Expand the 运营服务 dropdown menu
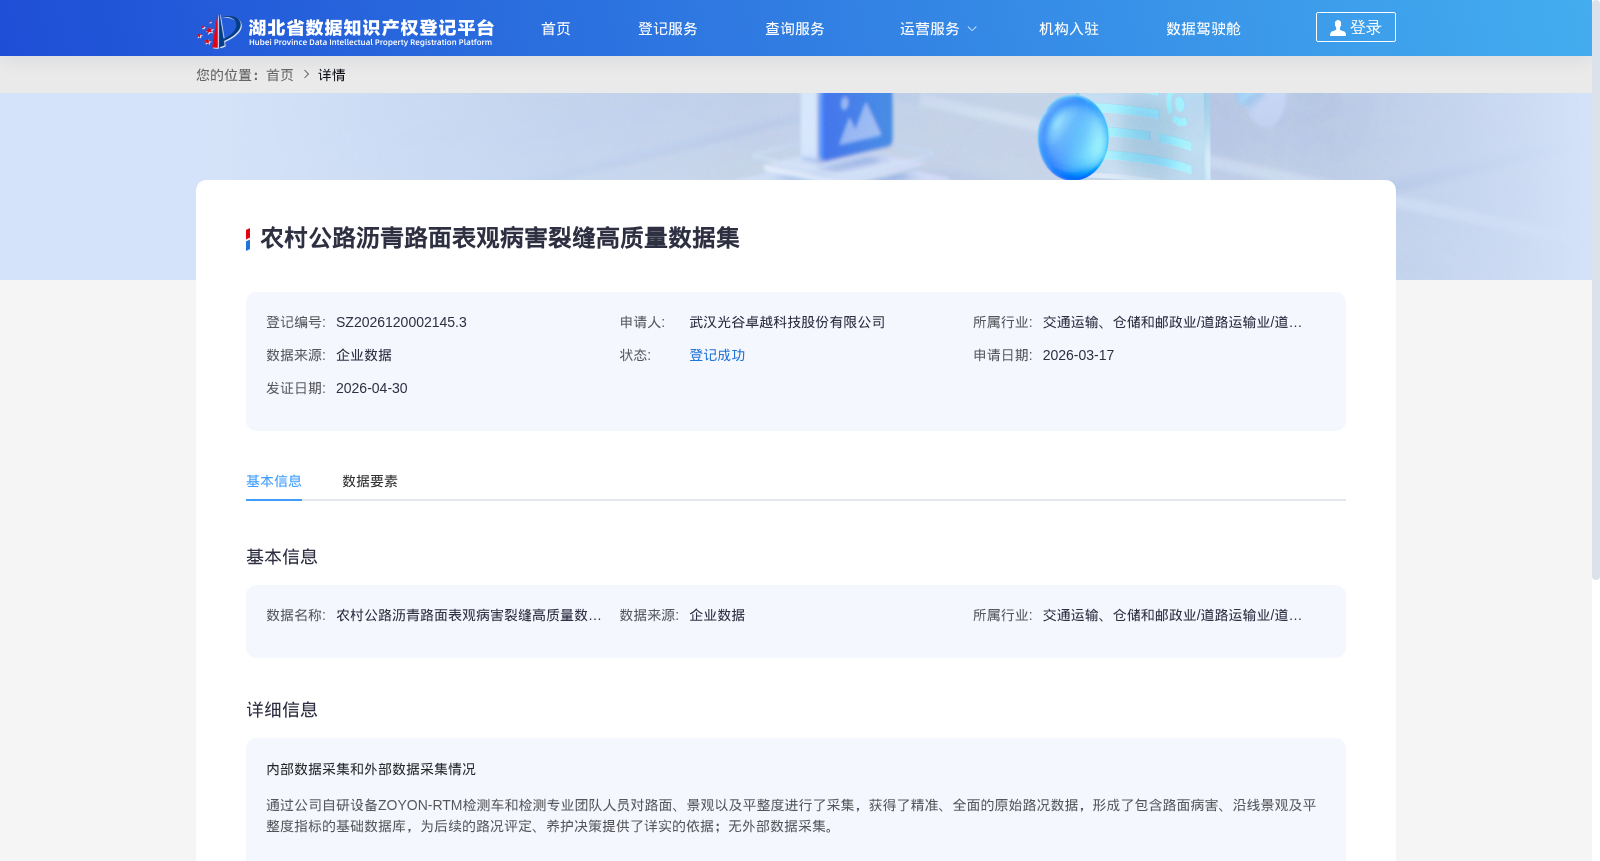The height and width of the screenshot is (861, 1600). (x=938, y=29)
